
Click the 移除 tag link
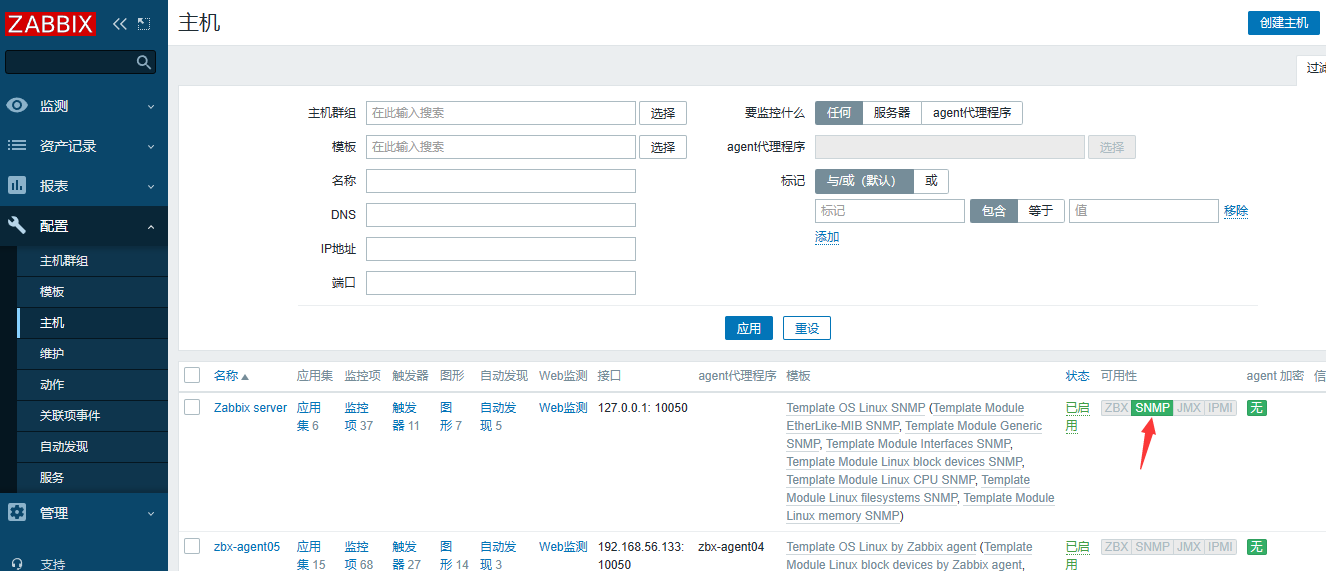tap(1236, 211)
